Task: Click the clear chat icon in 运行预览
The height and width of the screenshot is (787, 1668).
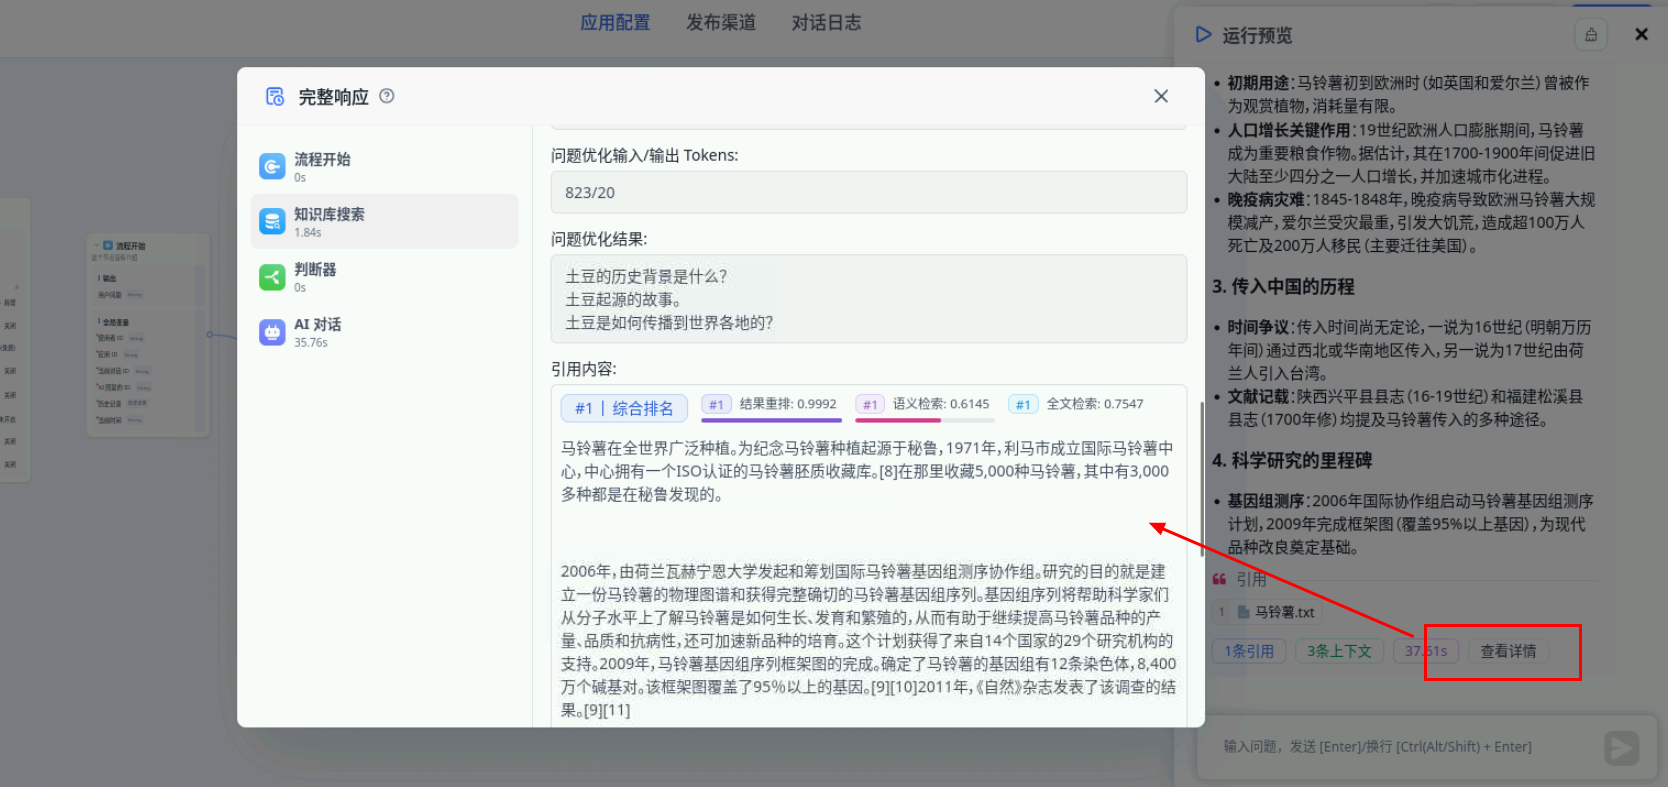Action: point(1591,35)
